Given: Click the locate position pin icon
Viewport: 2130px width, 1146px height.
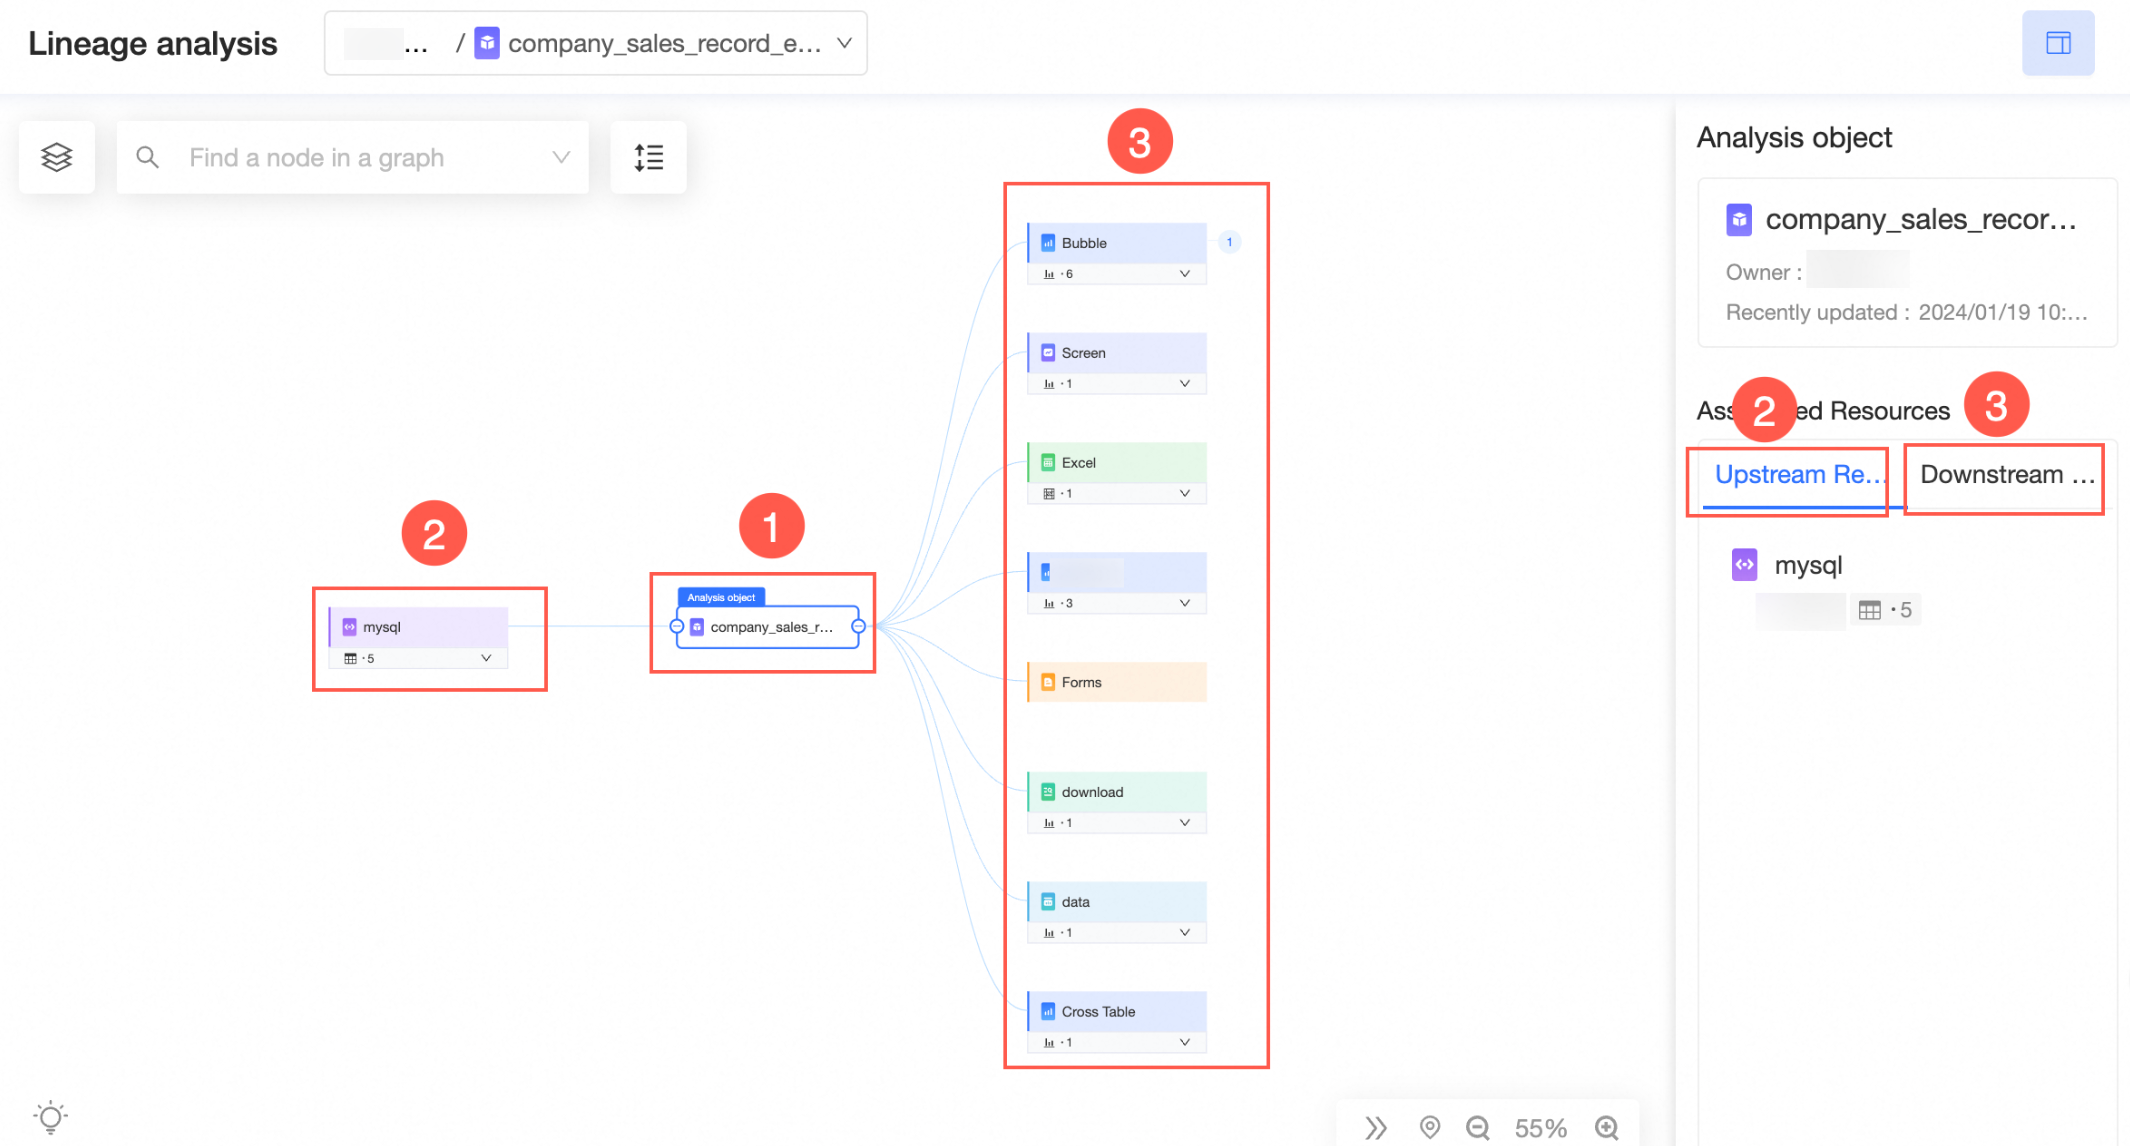Looking at the screenshot, I should pyautogui.click(x=1430, y=1128).
